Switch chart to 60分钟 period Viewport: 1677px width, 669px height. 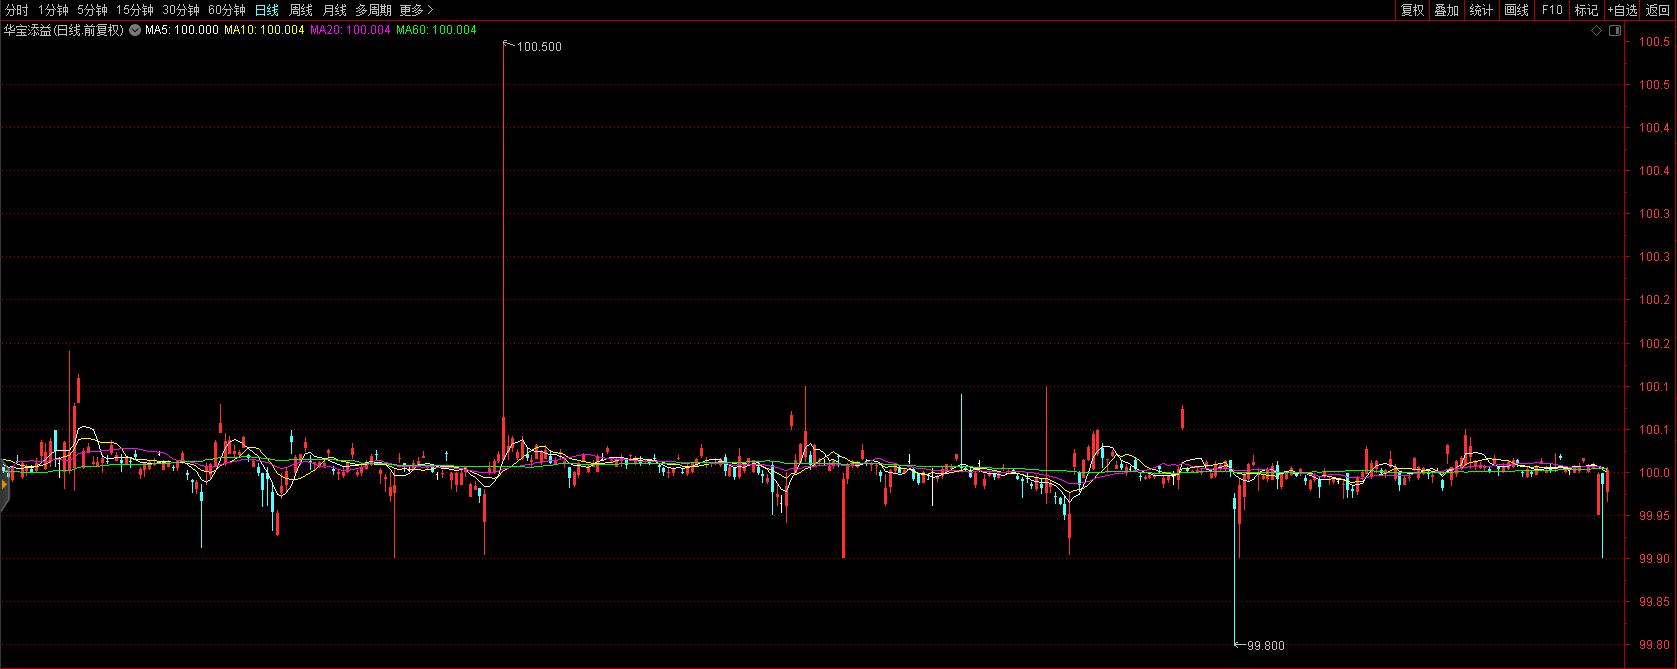(x=227, y=10)
